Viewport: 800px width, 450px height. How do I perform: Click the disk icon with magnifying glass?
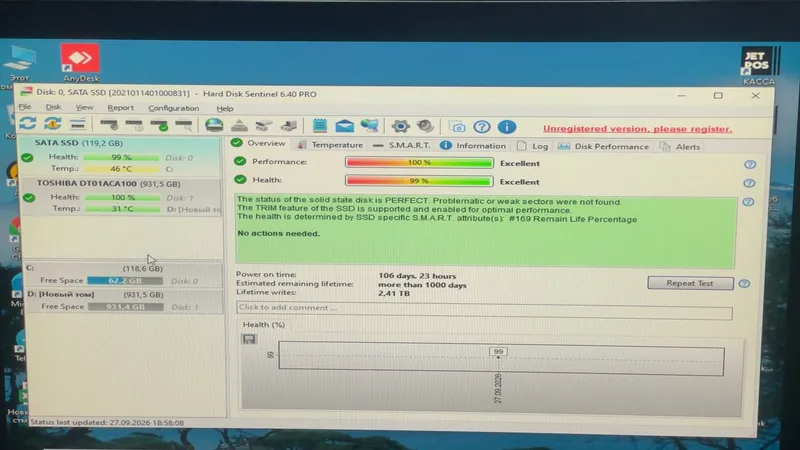pos(184,124)
